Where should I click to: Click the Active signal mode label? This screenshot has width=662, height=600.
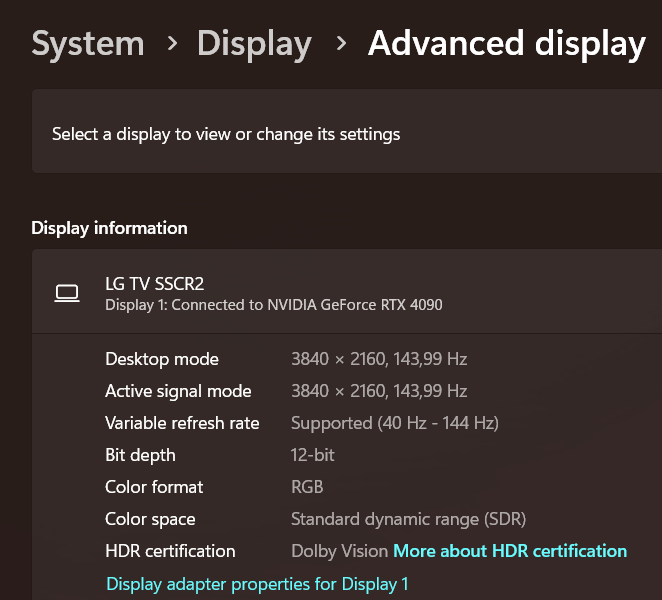click(x=178, y=391)
